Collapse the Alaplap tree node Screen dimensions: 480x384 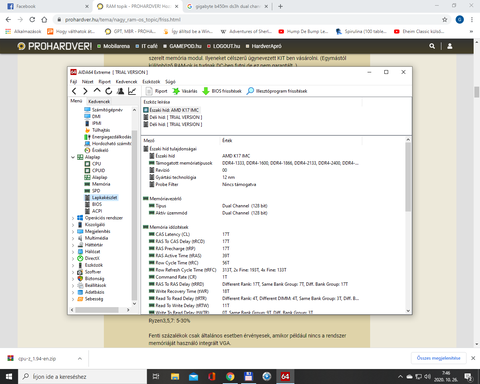pos(73,157)
